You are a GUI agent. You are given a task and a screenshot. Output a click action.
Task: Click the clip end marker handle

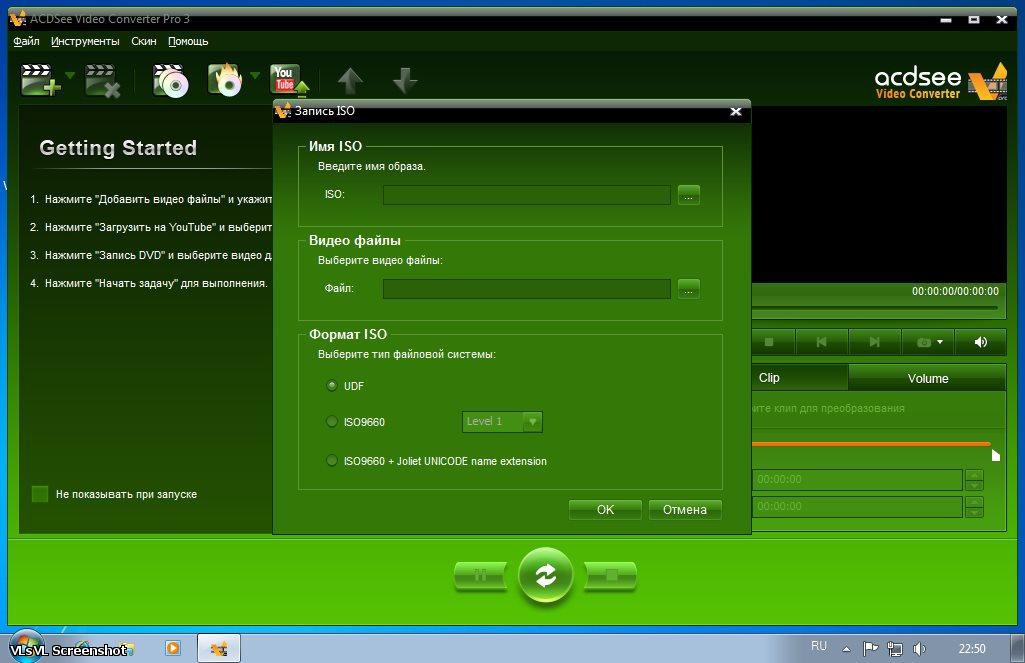click(996, 455)
